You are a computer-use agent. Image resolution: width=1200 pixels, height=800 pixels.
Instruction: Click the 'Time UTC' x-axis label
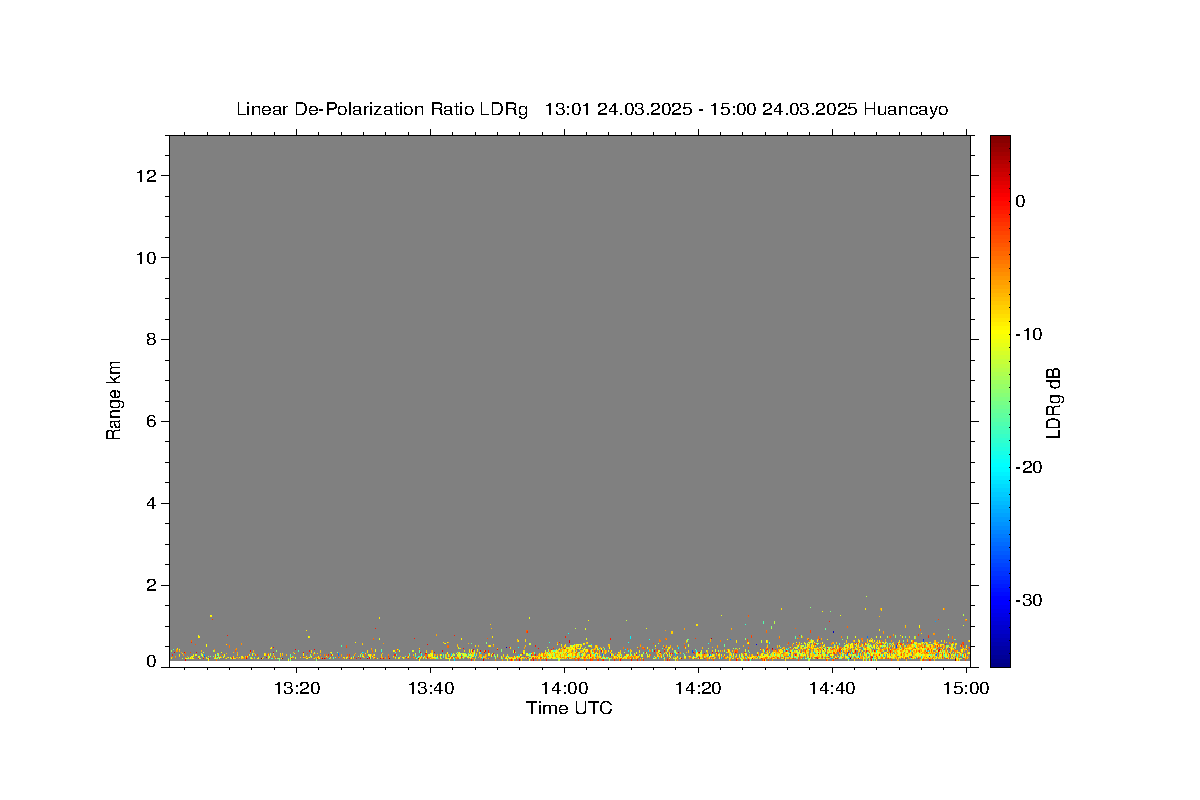coord(569,709)
